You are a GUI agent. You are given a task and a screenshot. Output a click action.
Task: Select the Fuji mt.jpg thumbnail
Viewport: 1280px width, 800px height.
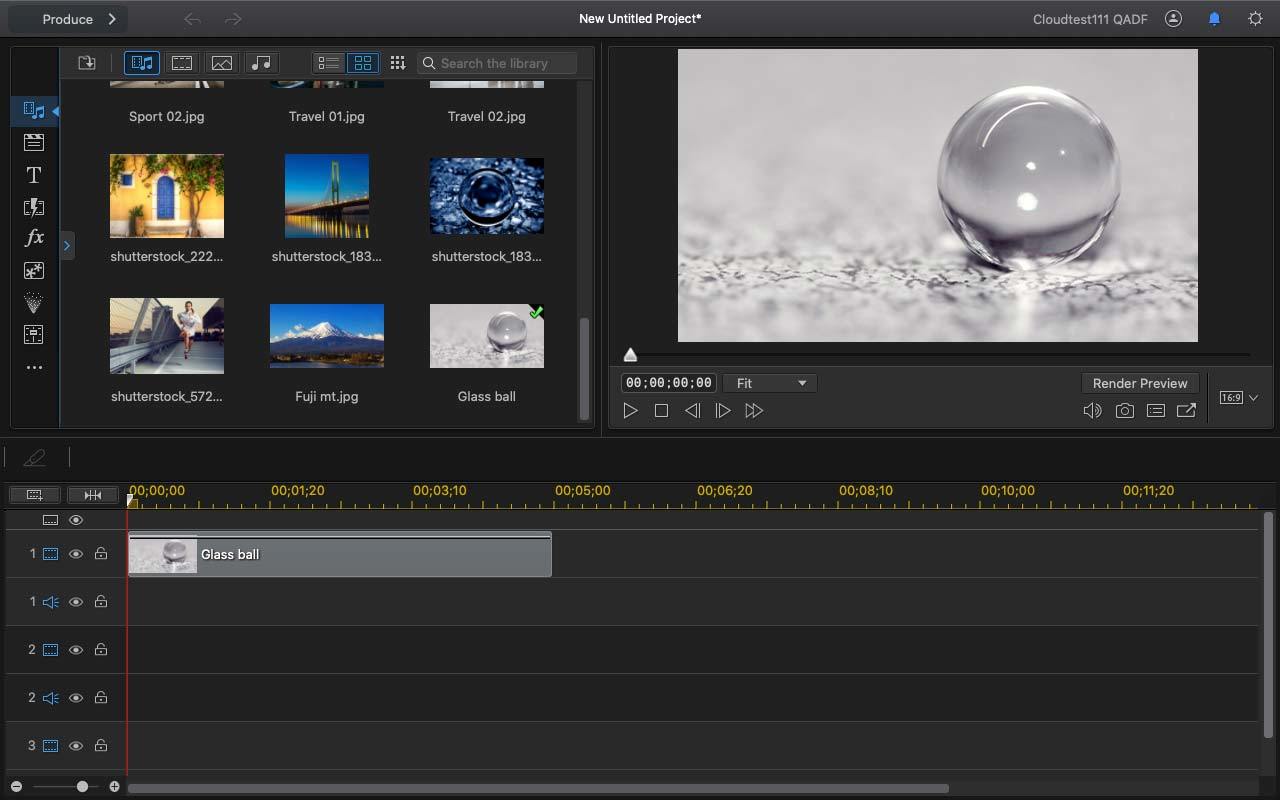(326, 336)
